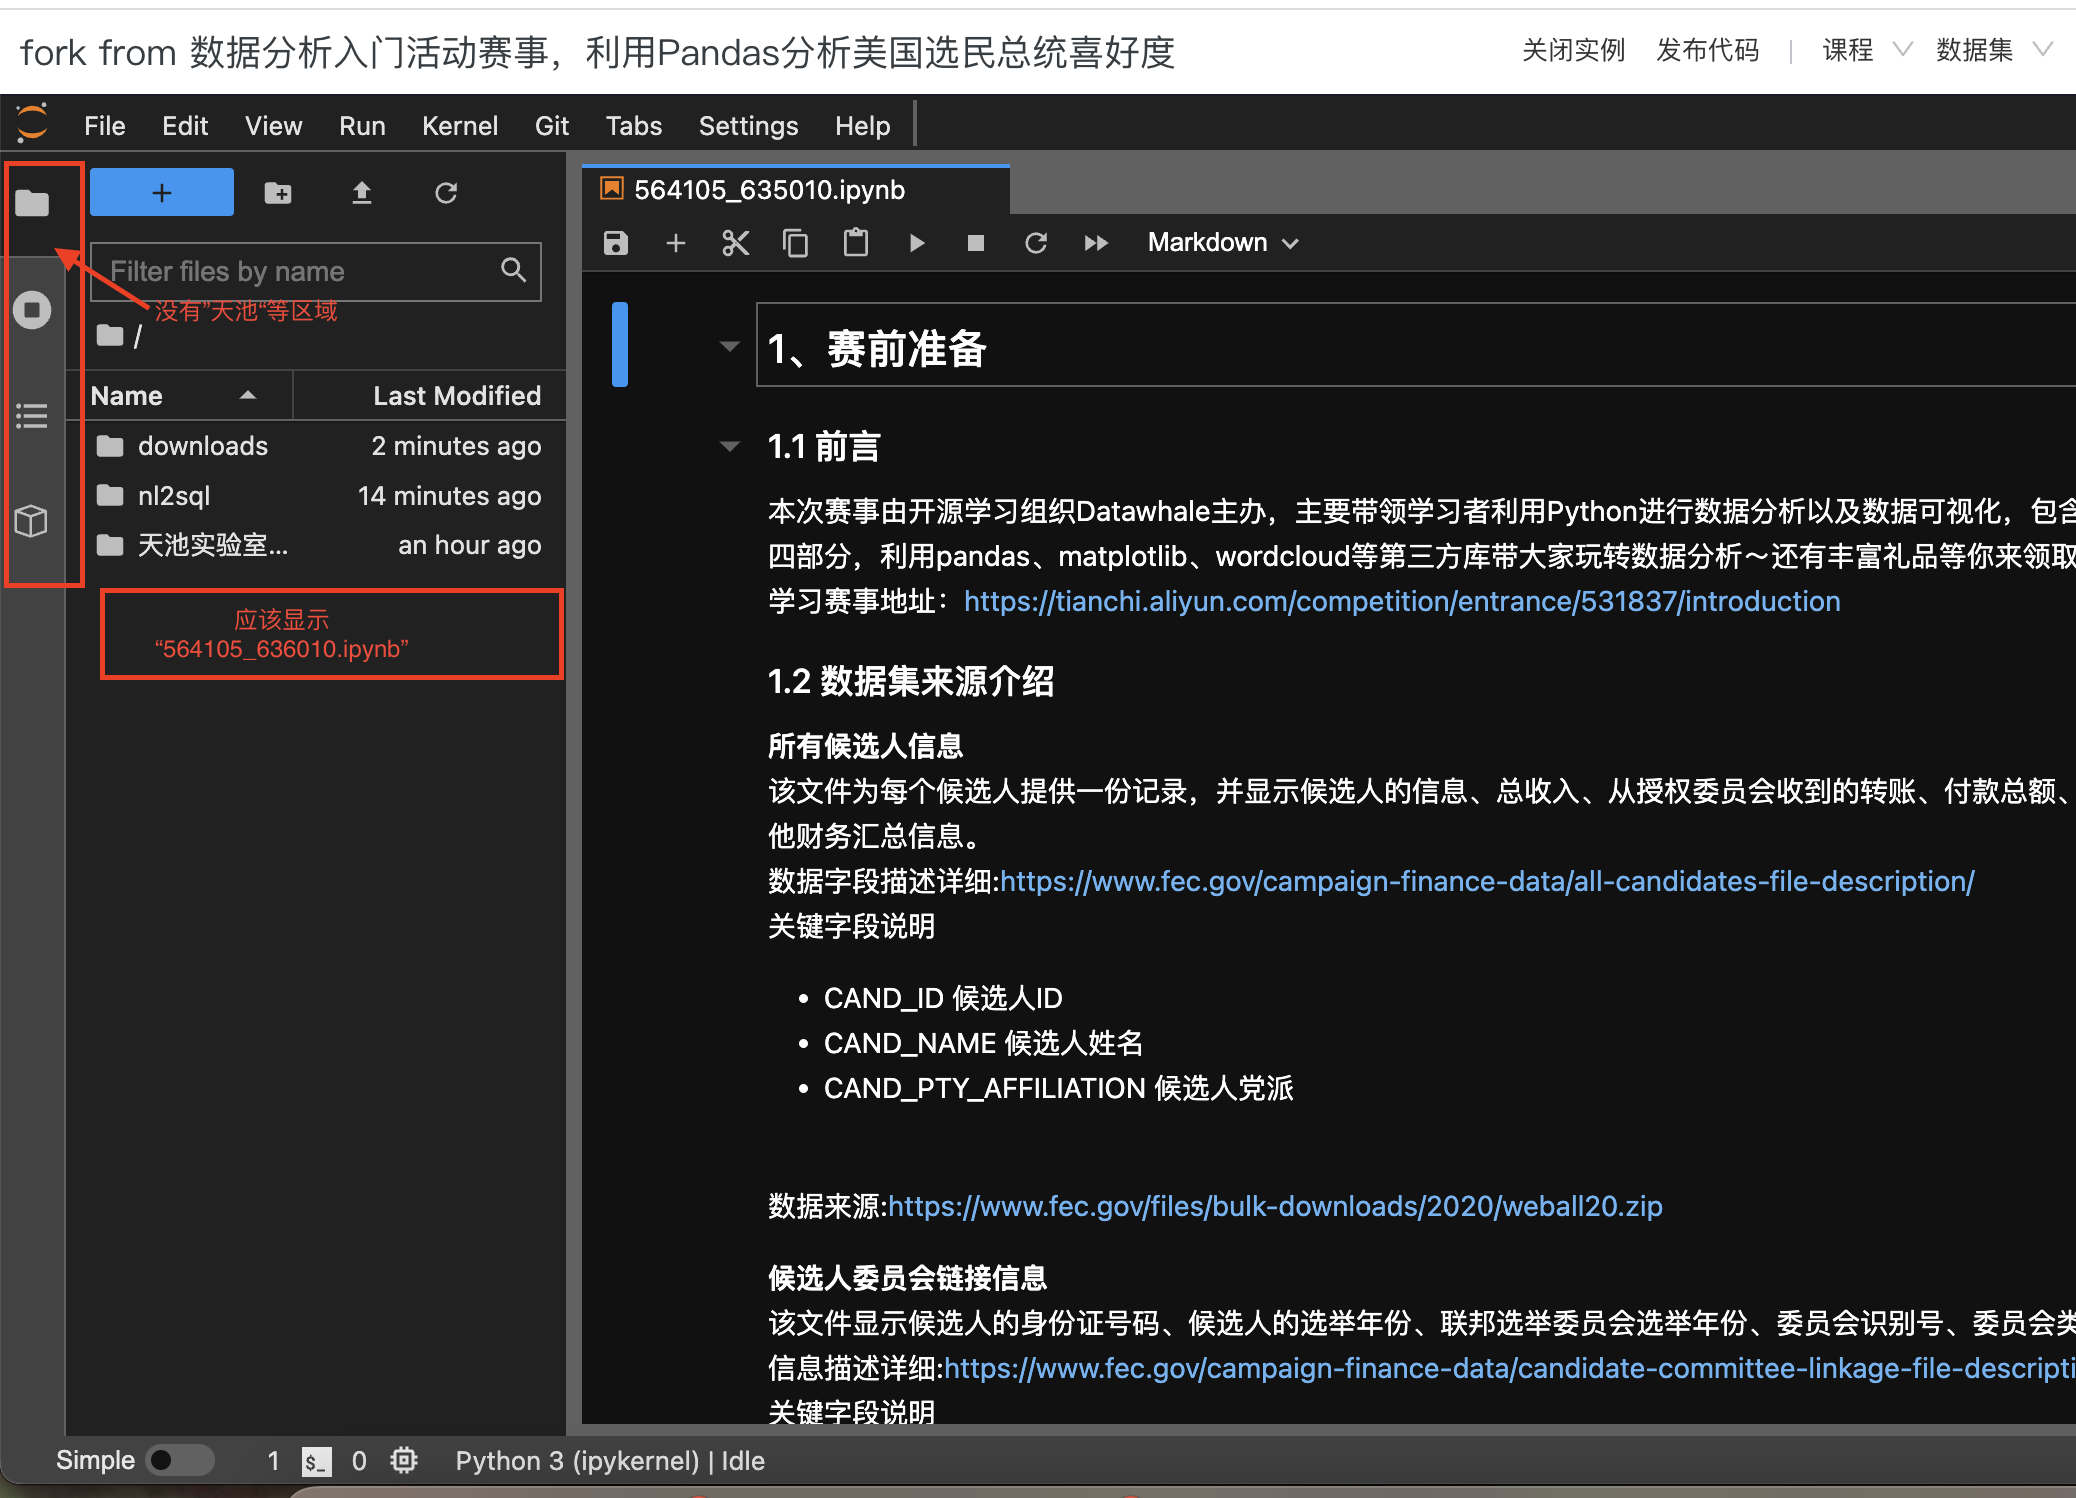This screenshot has width=2076, height=1498.
Task: Click the terminal count icon in status bar
Action: [316, 1462]
